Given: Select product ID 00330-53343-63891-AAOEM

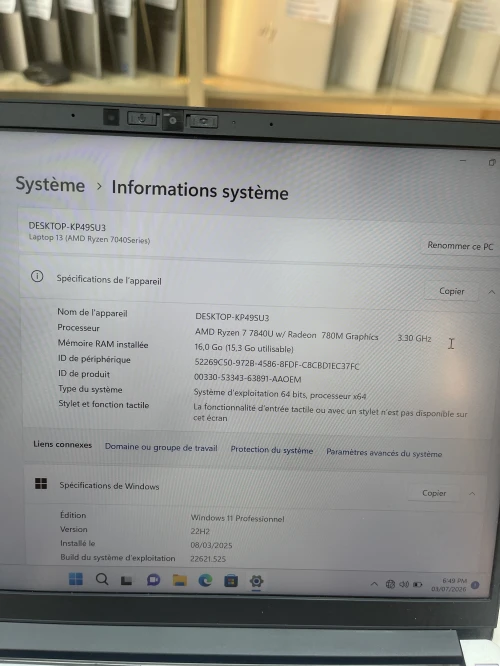Looking at the screenshot, I should [x=248, y=378].
